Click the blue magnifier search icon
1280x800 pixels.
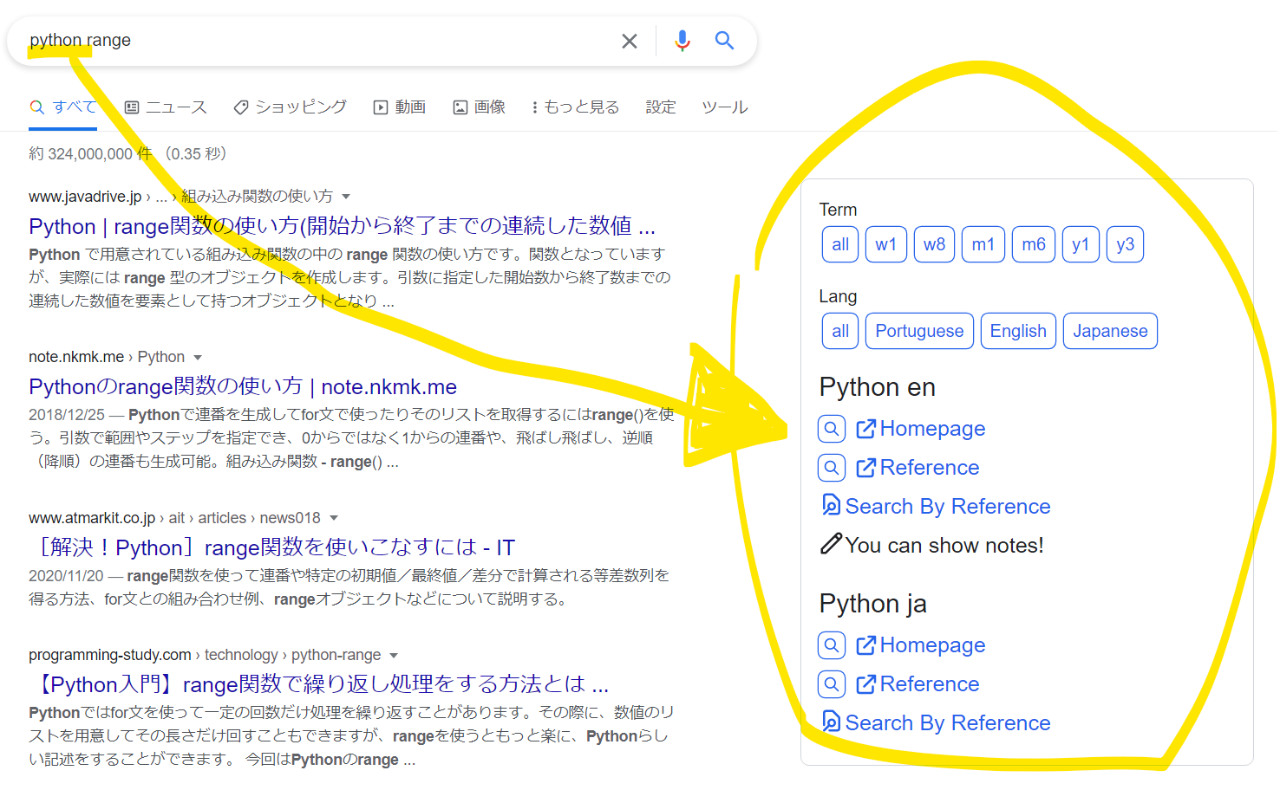pos(724,40)
